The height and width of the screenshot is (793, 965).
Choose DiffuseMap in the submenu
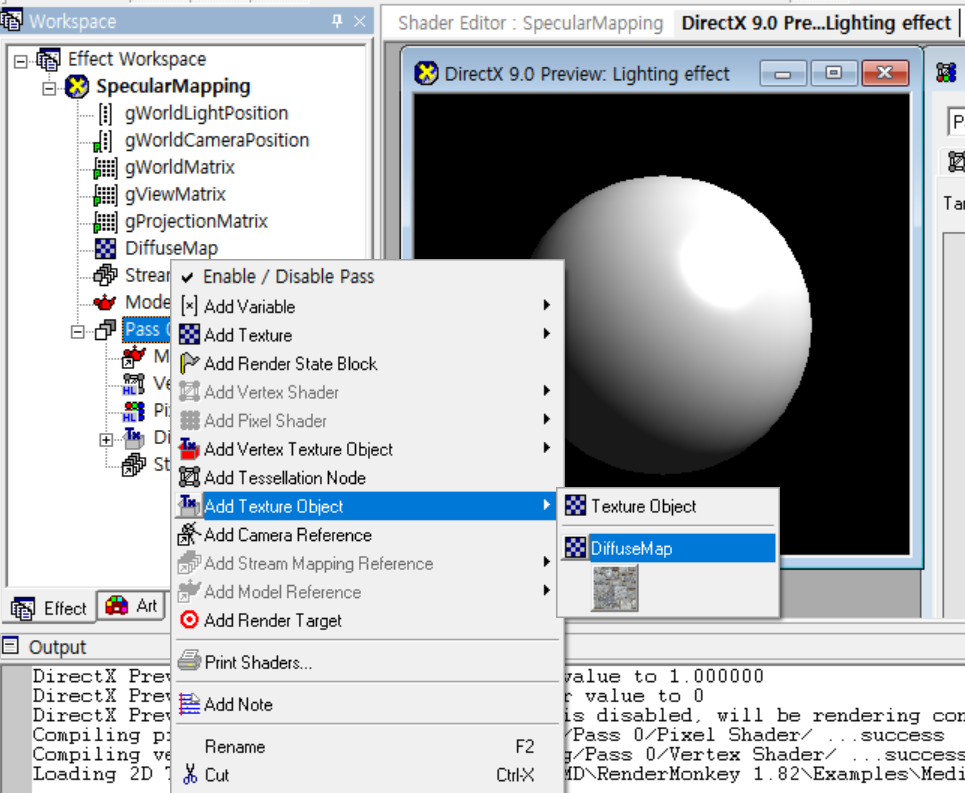[669, 548]
